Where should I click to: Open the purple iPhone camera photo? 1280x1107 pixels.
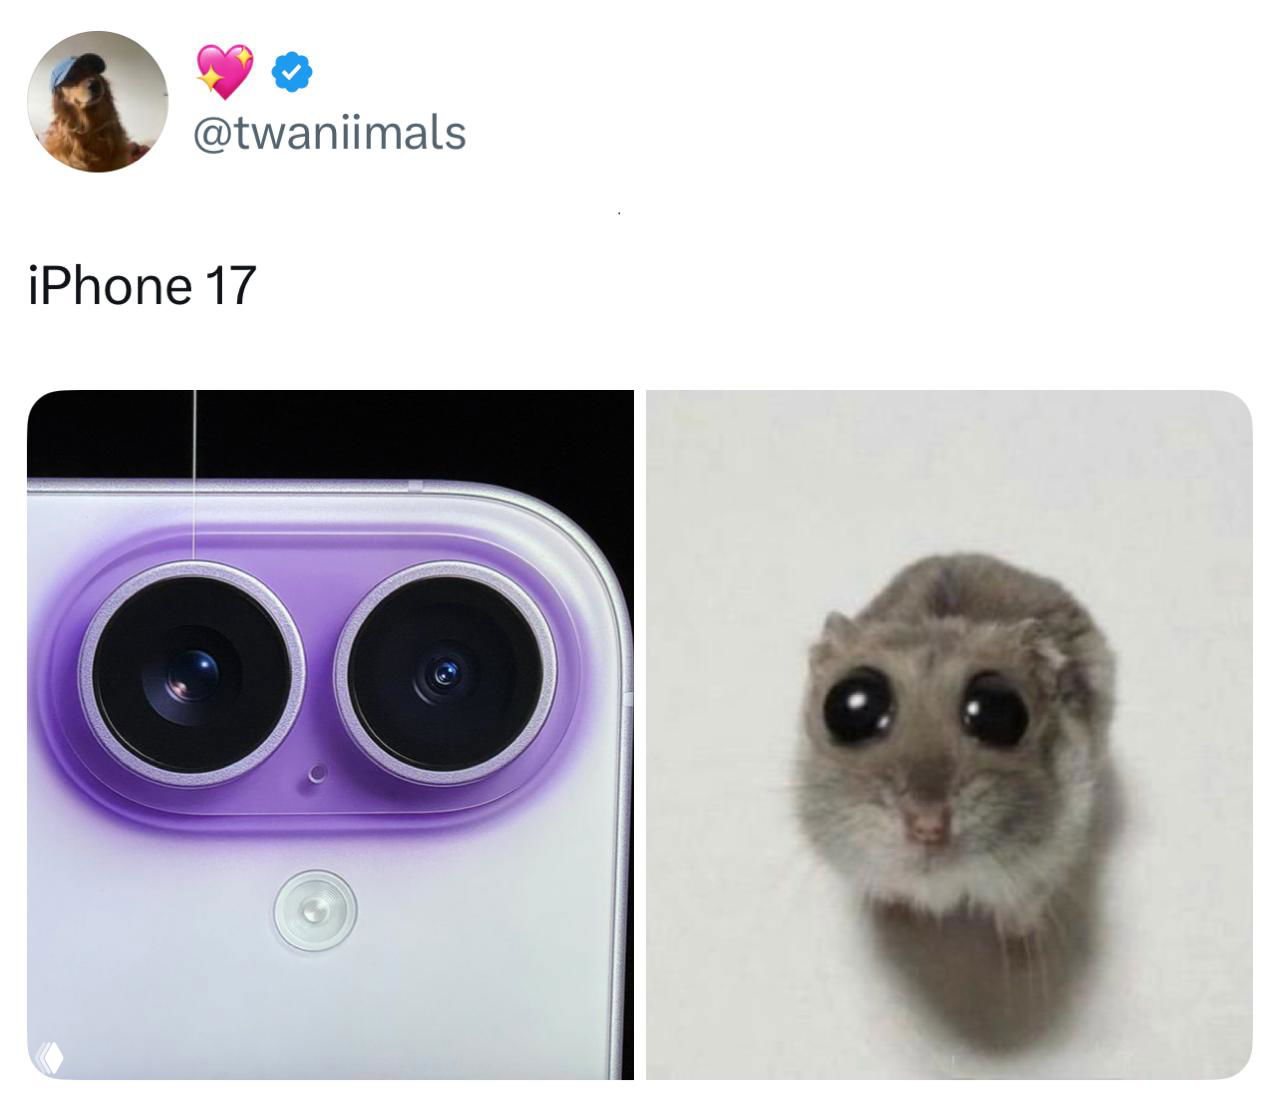(x=330, y=735)
